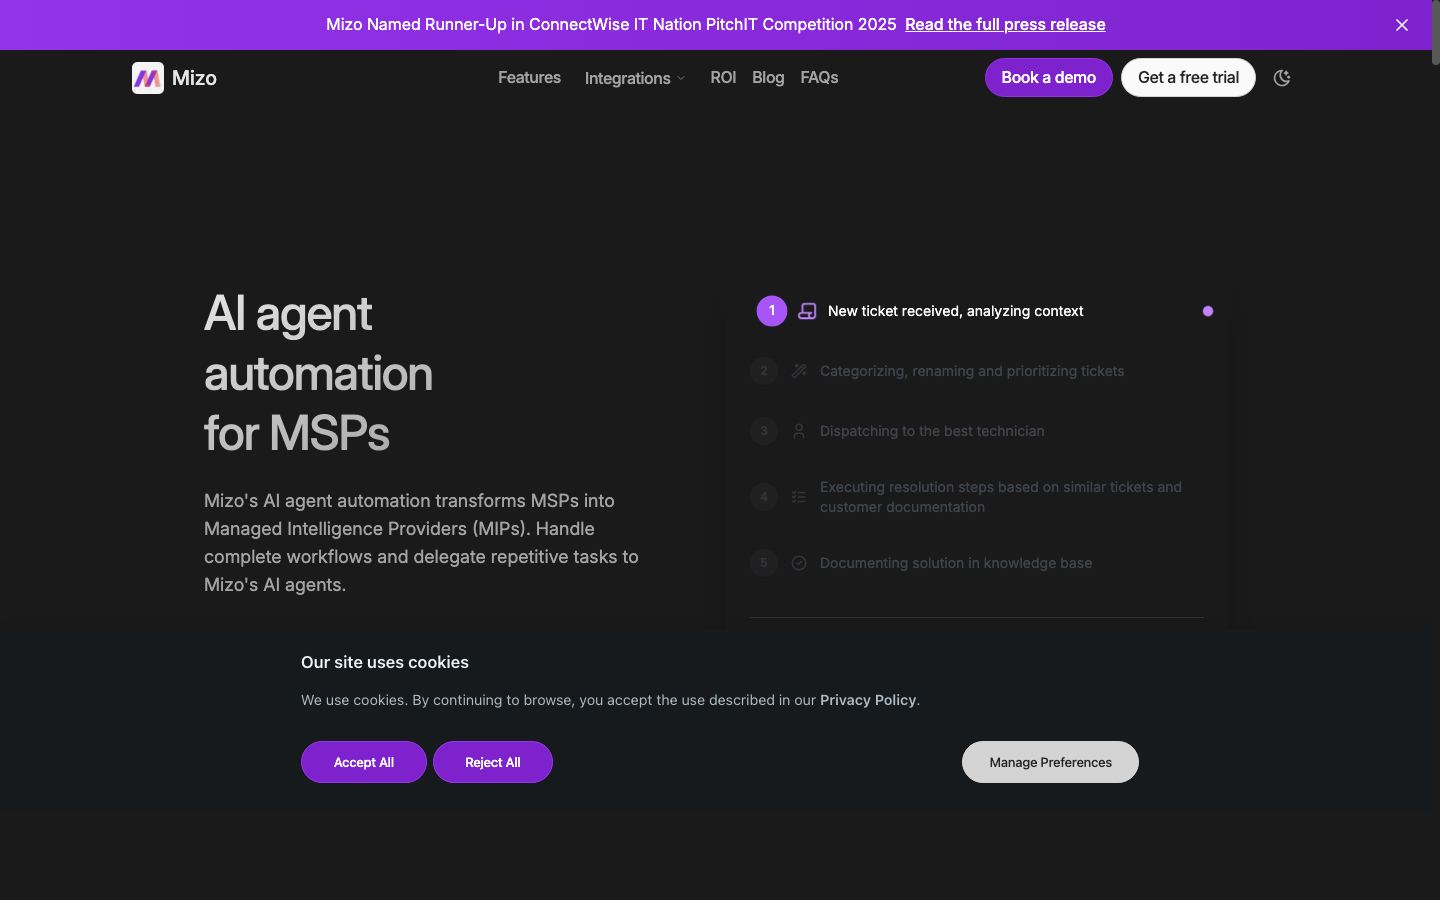This screenshot has height=900, width=1440.
Task: Click the person icon for dispatching step
Action: 799,431
